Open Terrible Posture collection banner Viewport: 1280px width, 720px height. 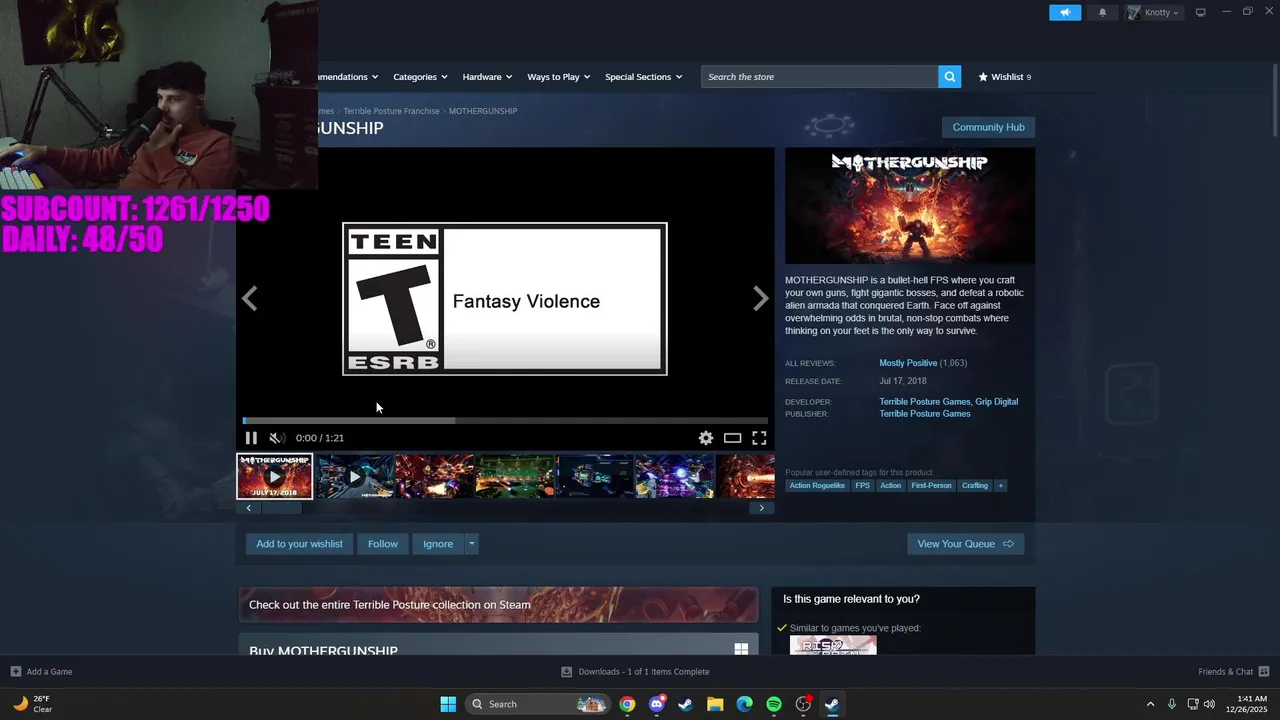click(x=498, y=605)
